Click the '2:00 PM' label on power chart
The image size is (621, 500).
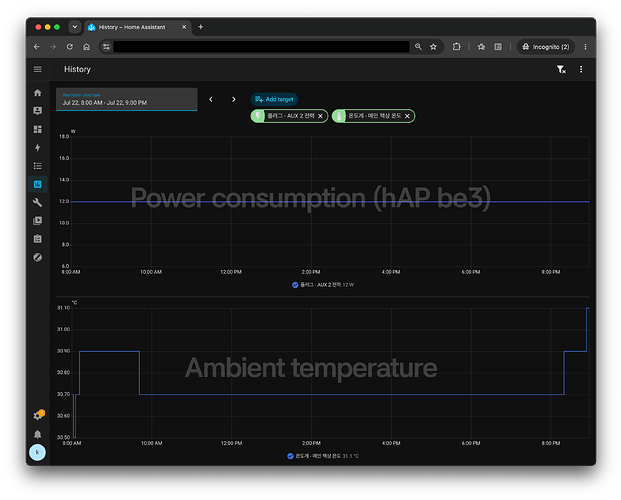coord(311,272)
